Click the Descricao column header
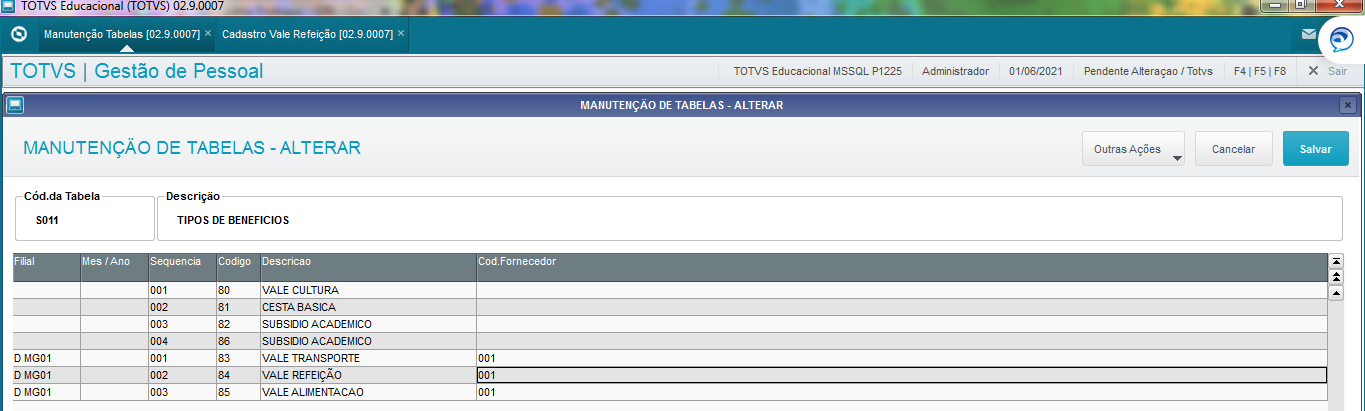Image resolution: width=1365 pixels, height=411 pixels. 368,267
